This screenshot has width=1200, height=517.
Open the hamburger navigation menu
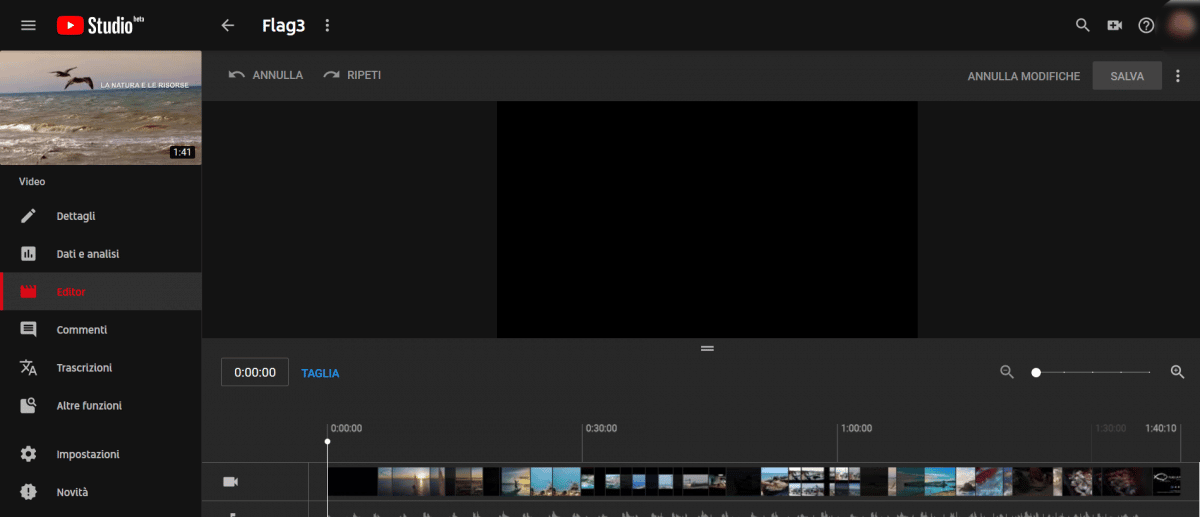[x=28, y=25]
